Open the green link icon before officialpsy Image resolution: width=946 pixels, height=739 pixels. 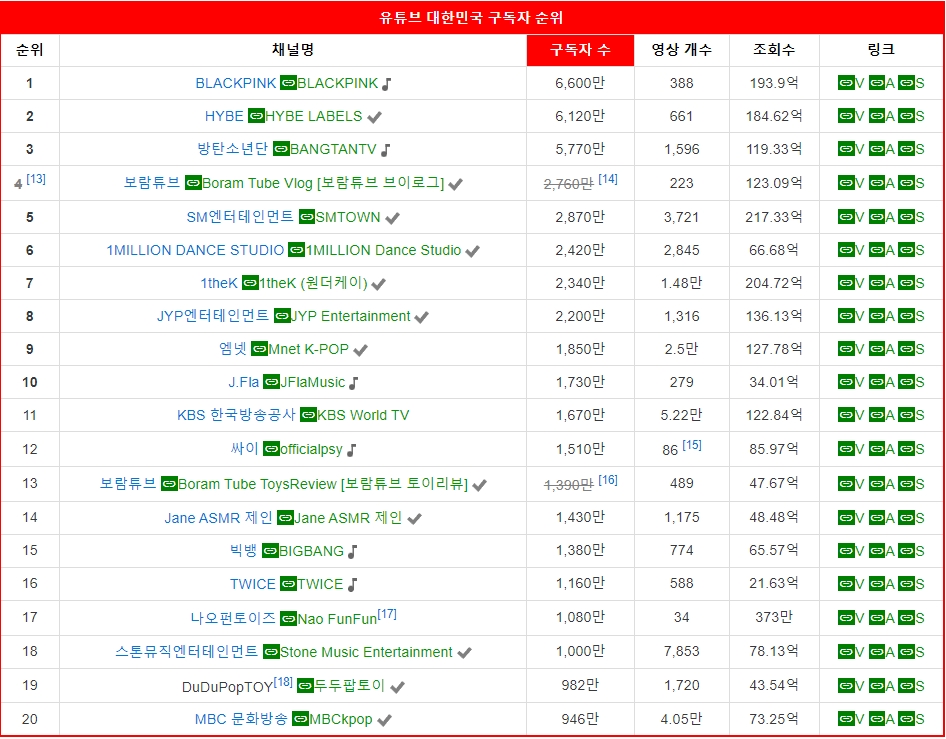point(271,449)
